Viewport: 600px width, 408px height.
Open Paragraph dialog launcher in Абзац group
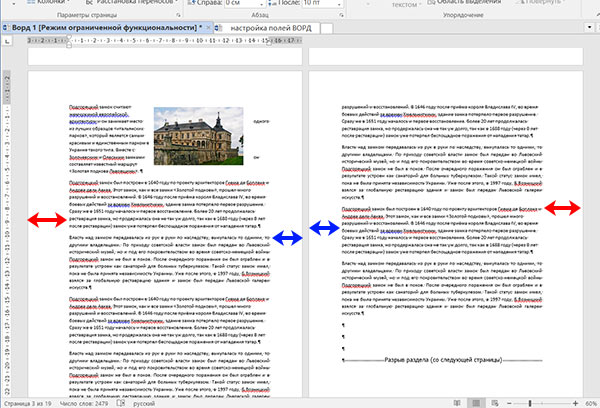point(341,15)
